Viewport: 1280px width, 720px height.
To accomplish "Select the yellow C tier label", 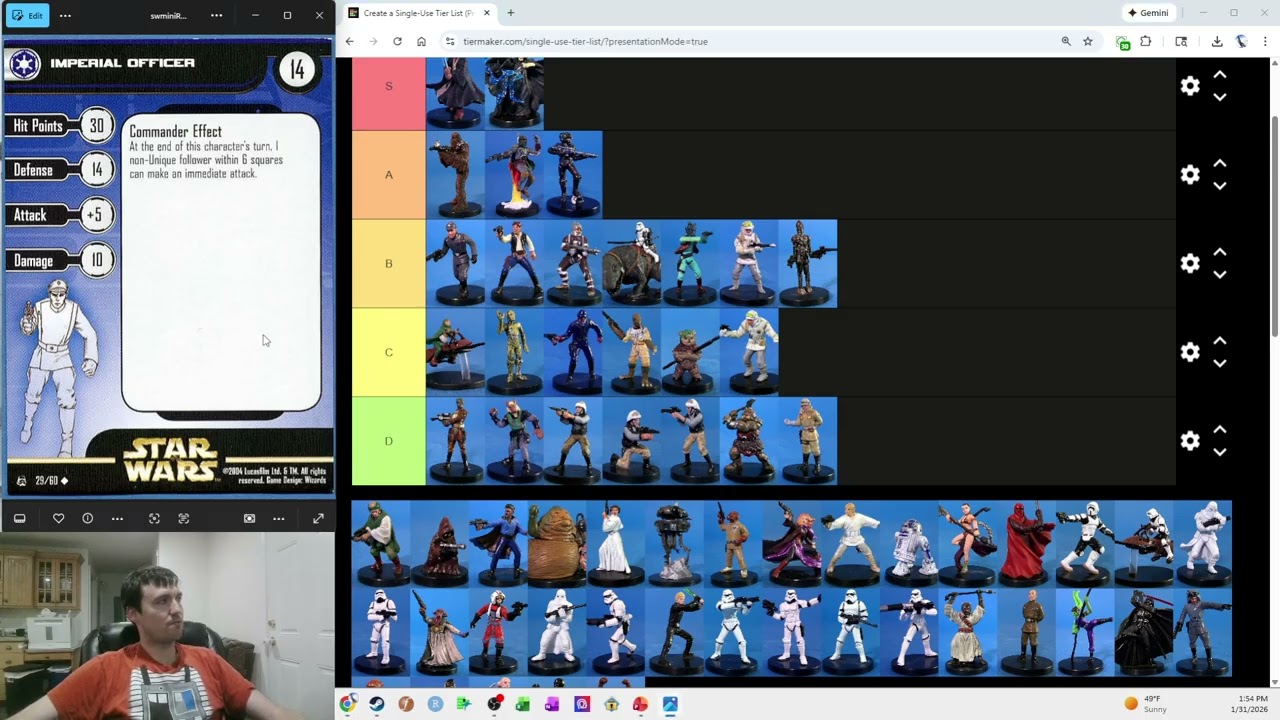I will click(x=389, y=352).
